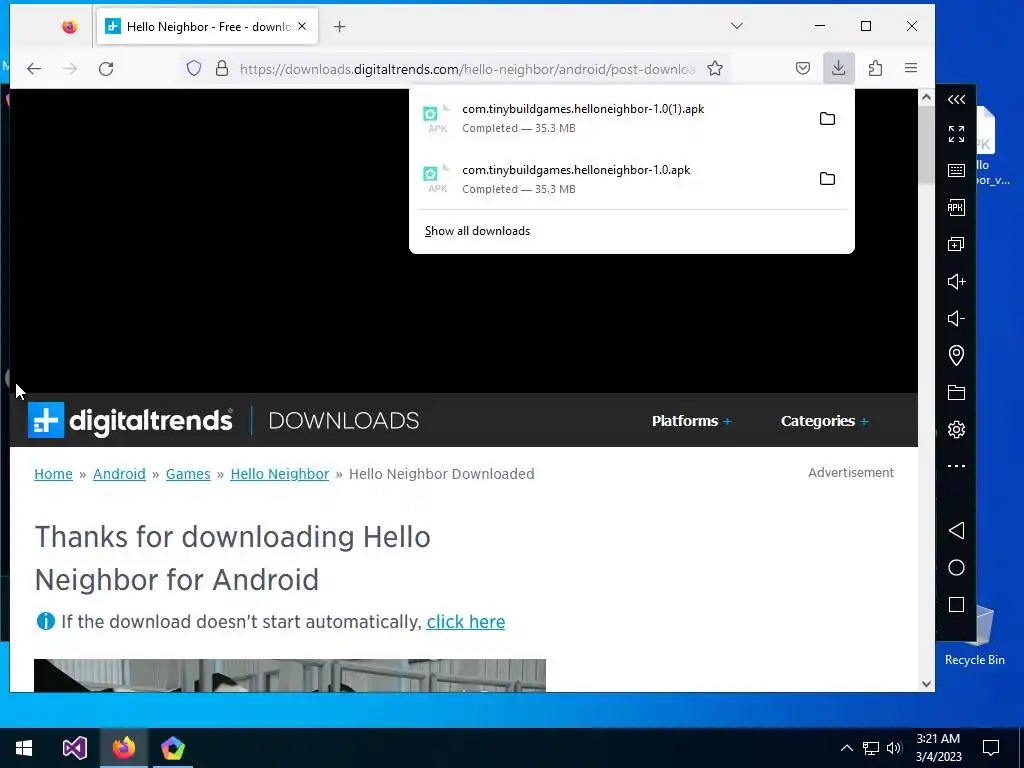Install APK from emulator sidebar

pyautogui.click(x=956, y=208)
